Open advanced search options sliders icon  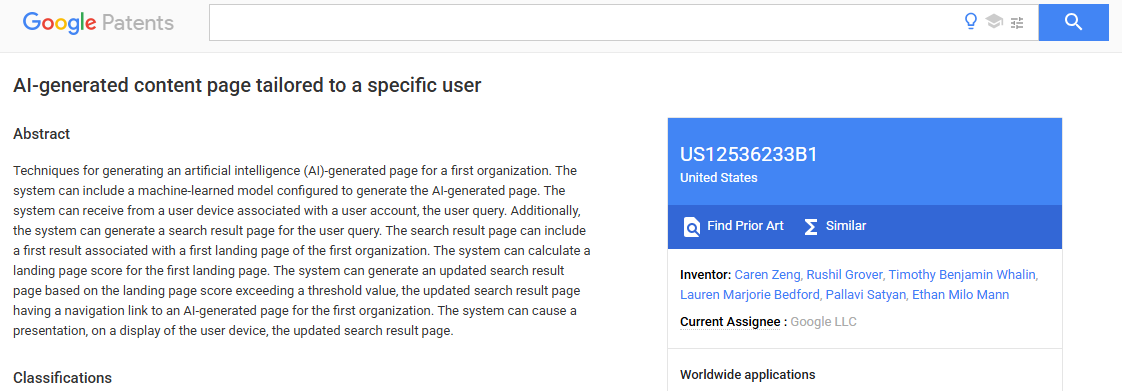(x=1017, y=23)
